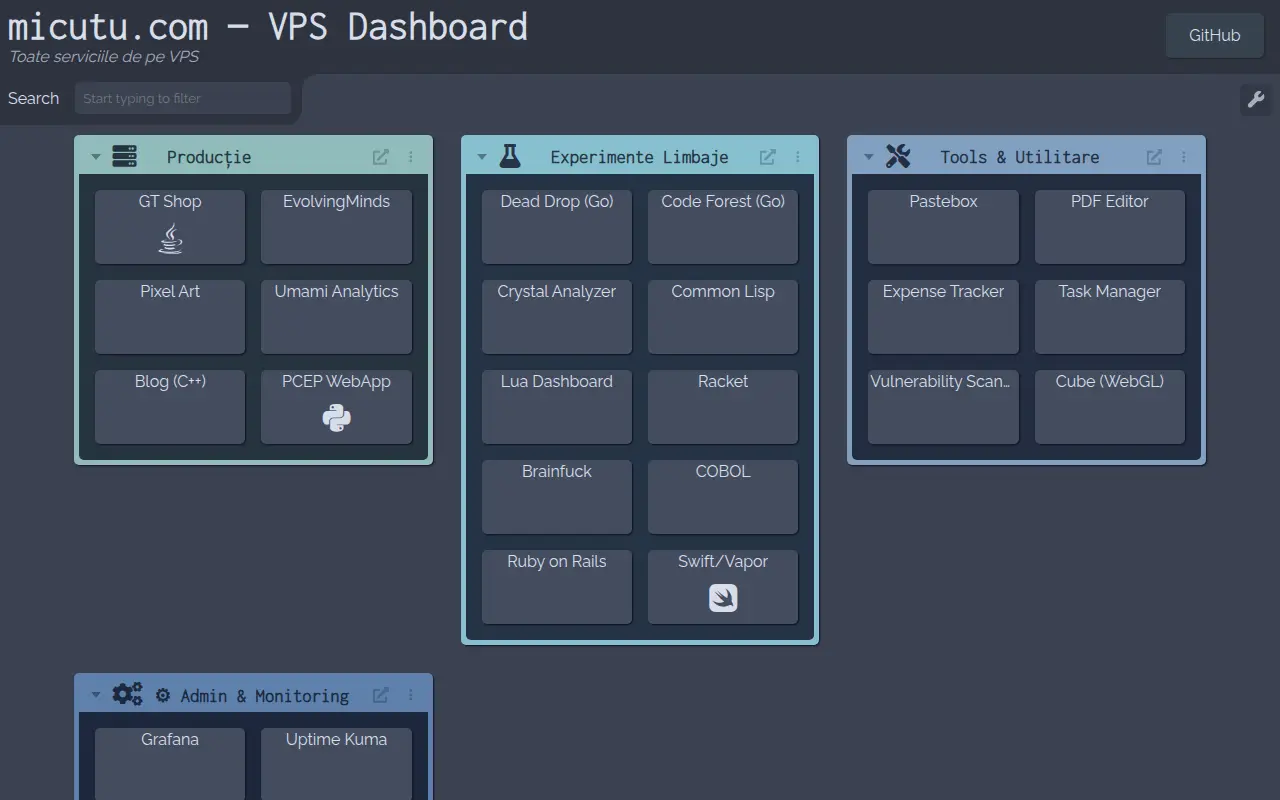Collapse the Producție section
This screenshot has height=800, width=1280.
[x=96, y=157]
